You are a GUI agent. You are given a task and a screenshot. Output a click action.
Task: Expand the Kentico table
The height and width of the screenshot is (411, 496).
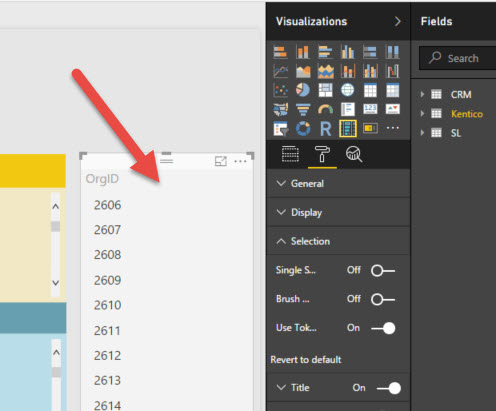(x=422, y=114)
